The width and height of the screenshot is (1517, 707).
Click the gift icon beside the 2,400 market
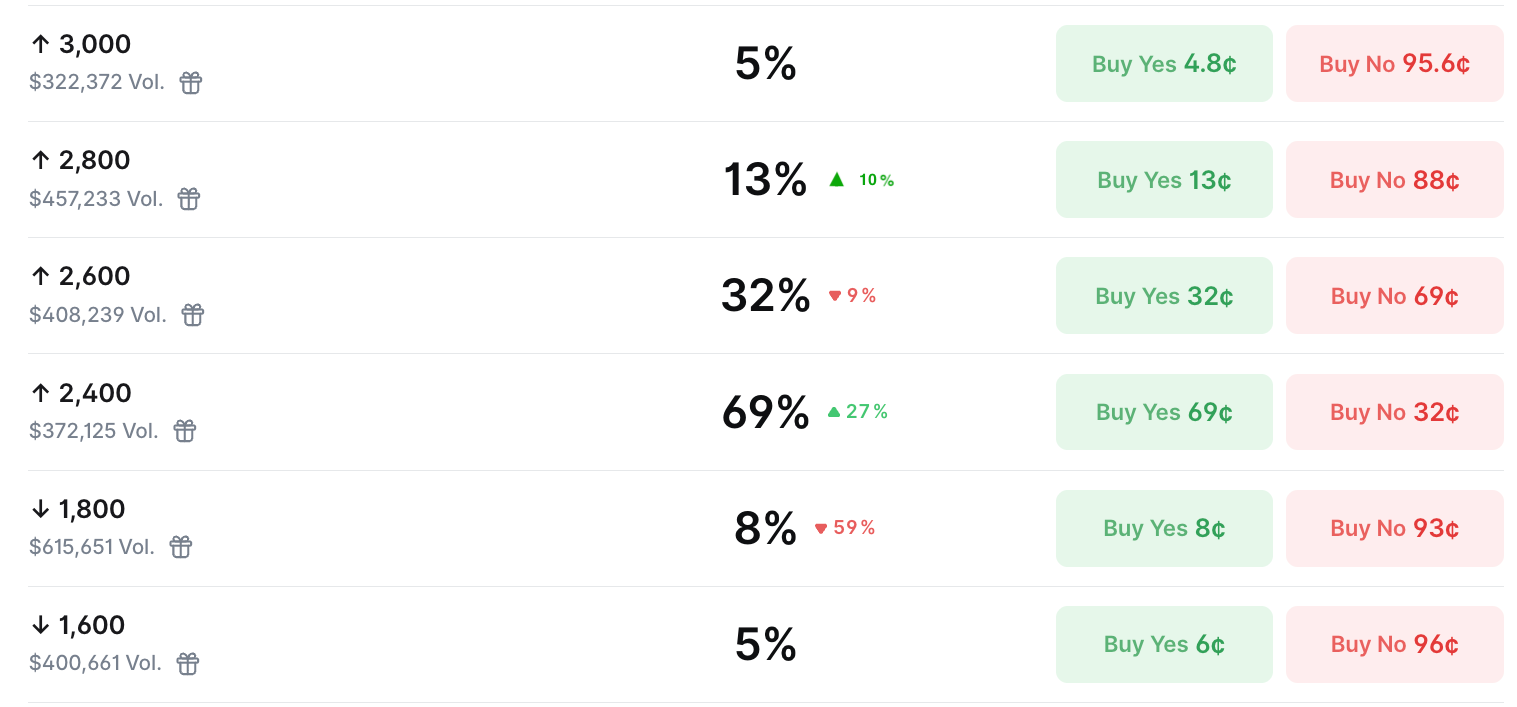(184, 430)
